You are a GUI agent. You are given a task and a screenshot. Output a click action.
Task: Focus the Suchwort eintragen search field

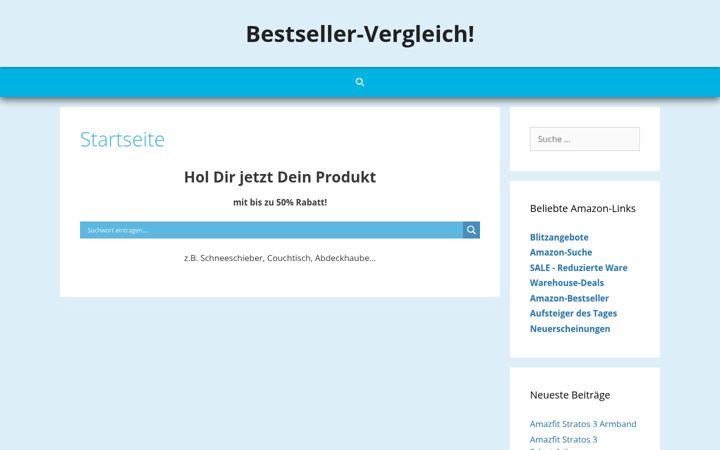click(x=271, y=230)
